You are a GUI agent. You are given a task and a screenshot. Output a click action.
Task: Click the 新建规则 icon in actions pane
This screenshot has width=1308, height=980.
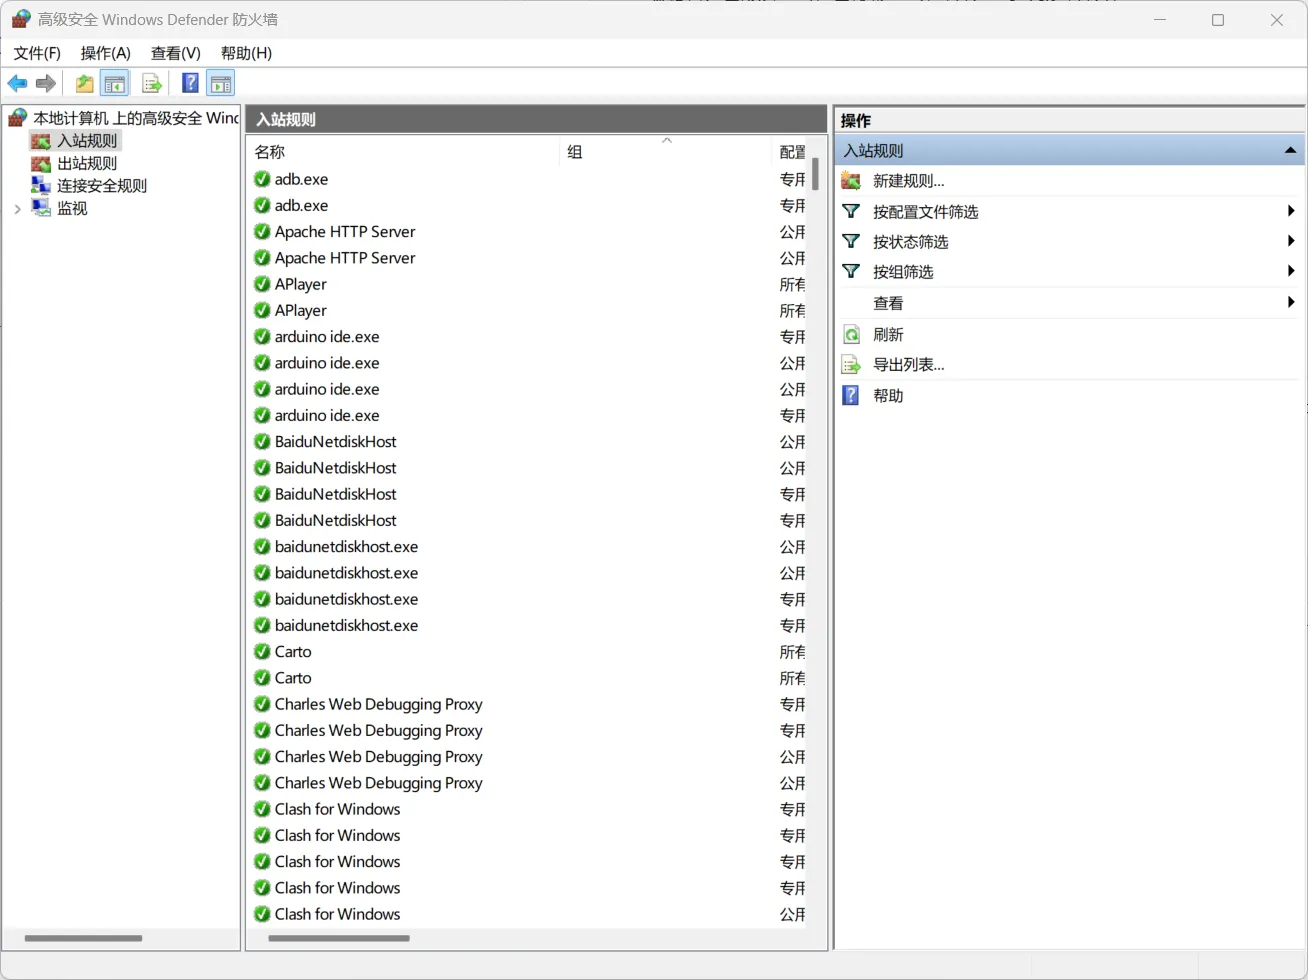click(x=851, y=181)
